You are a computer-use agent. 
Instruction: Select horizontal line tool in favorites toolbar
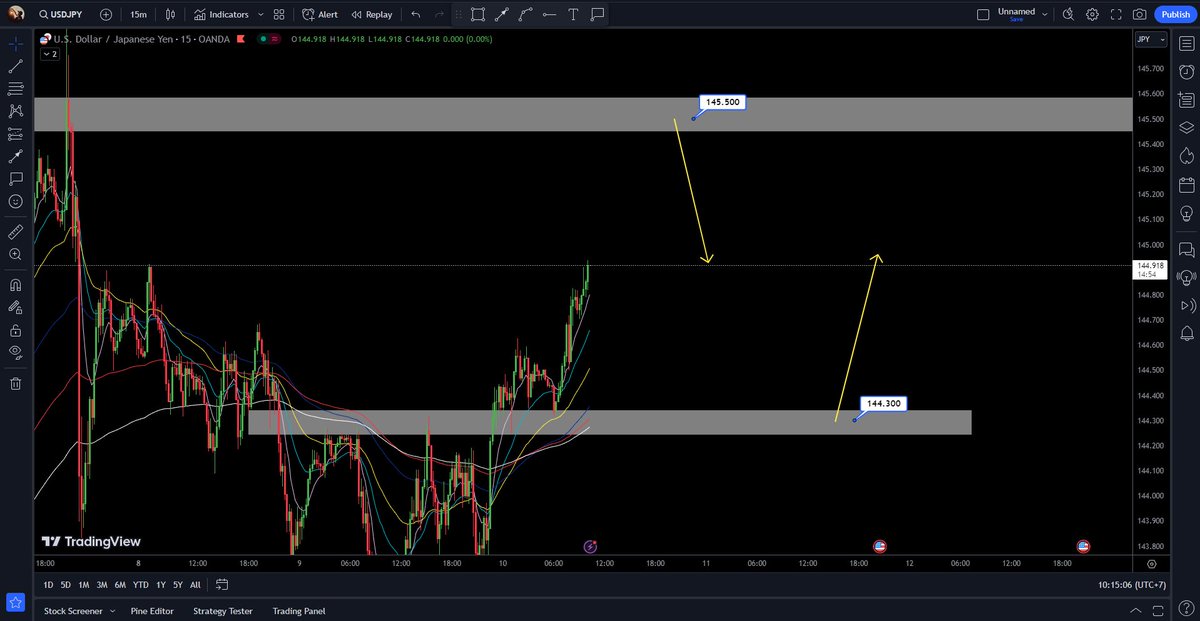(x=549, y=14)
